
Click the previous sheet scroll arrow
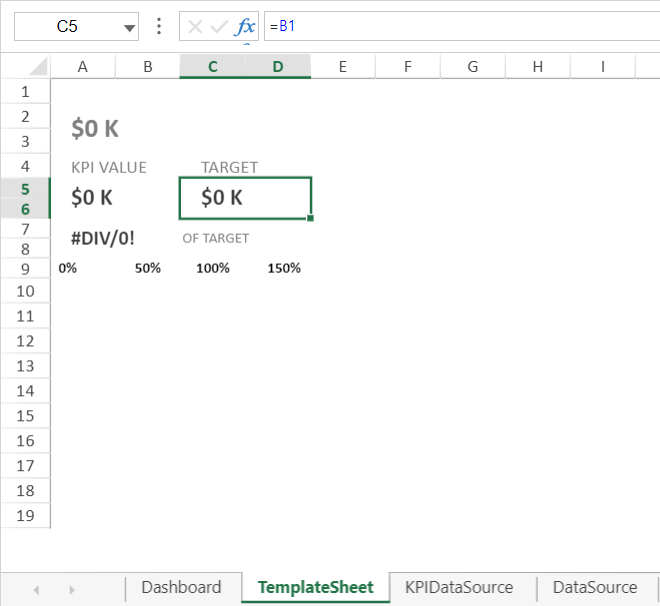pyautogui.click(x=37, y=589)
